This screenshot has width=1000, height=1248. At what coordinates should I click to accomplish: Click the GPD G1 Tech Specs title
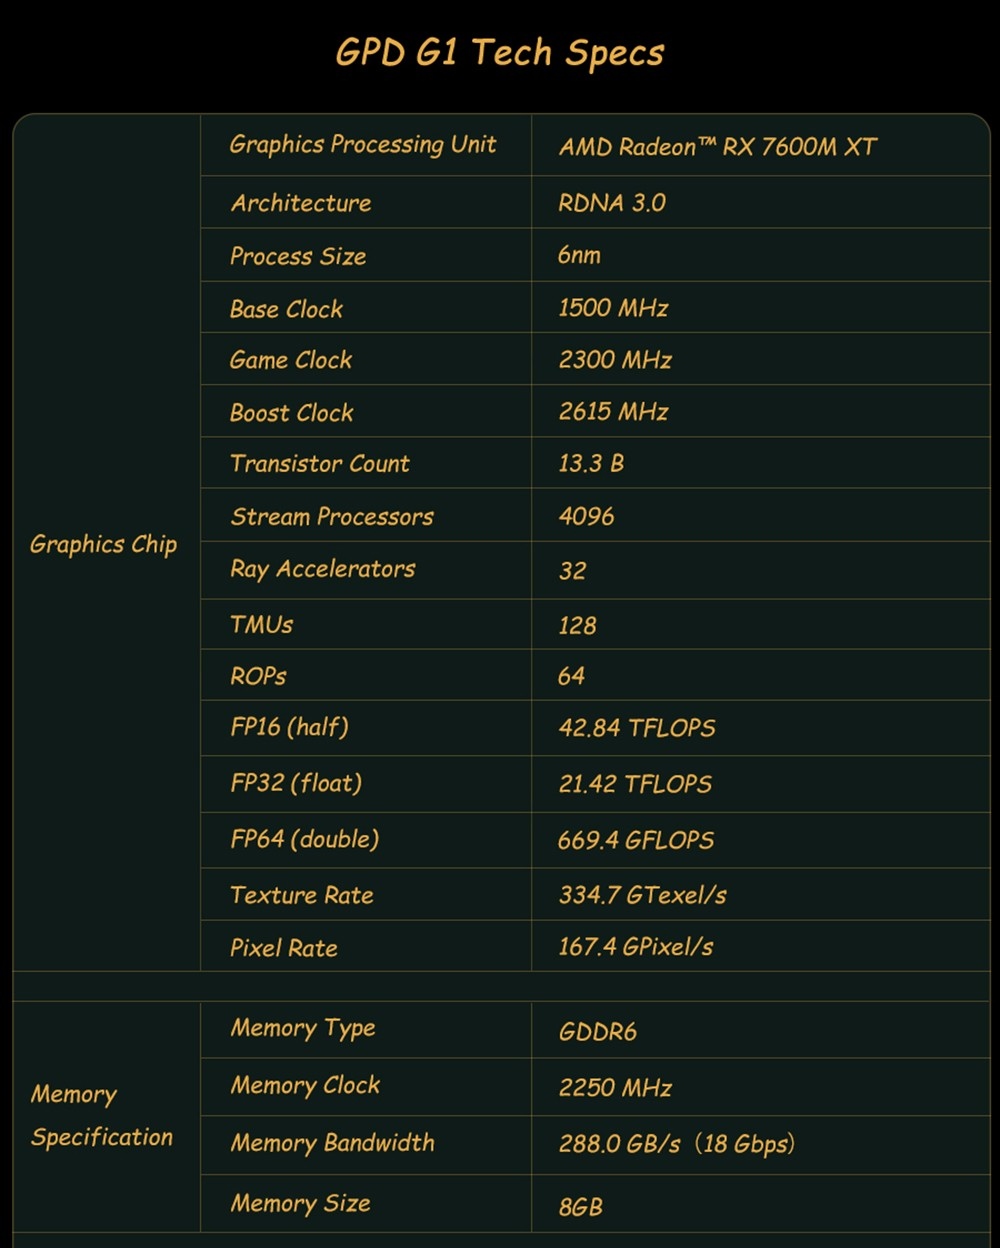click(499, 53)
